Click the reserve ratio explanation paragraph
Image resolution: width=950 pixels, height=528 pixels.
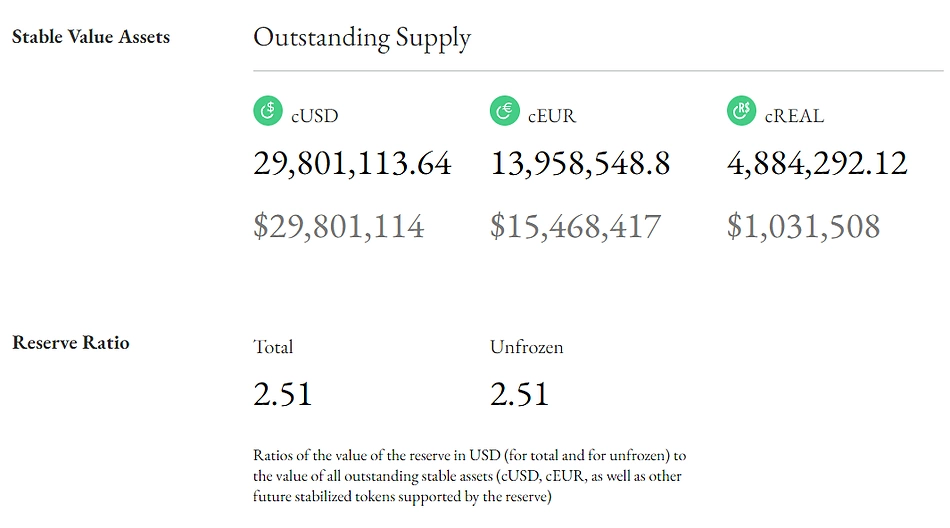click(x=470, y=476)
